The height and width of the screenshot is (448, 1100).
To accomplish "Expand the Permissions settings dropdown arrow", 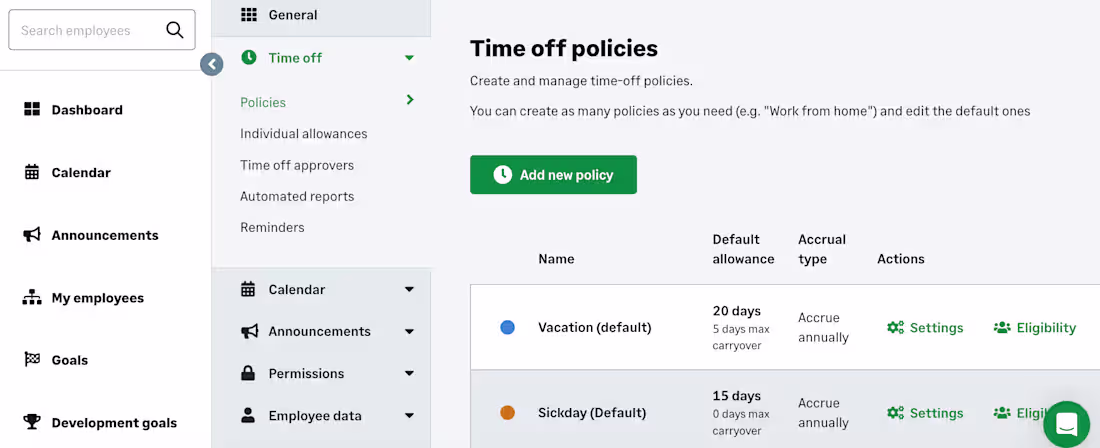I will (409, 373).
